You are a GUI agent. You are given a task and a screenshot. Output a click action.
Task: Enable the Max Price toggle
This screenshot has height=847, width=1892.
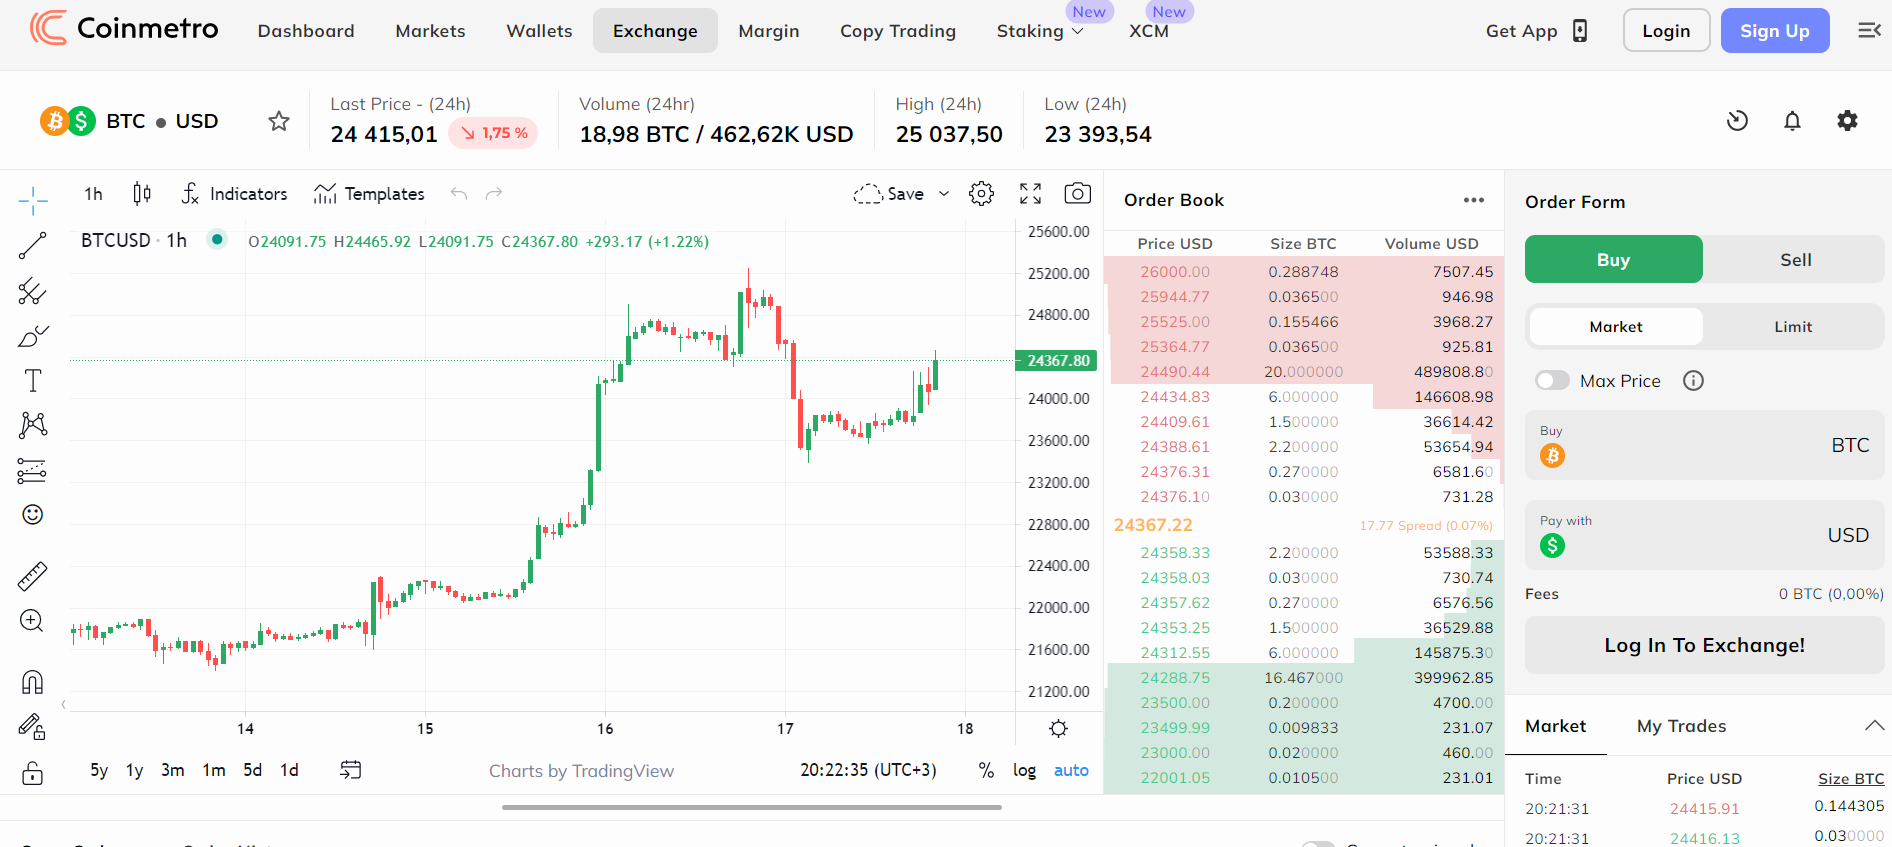pyautogui.click(x=1552, y=380)
